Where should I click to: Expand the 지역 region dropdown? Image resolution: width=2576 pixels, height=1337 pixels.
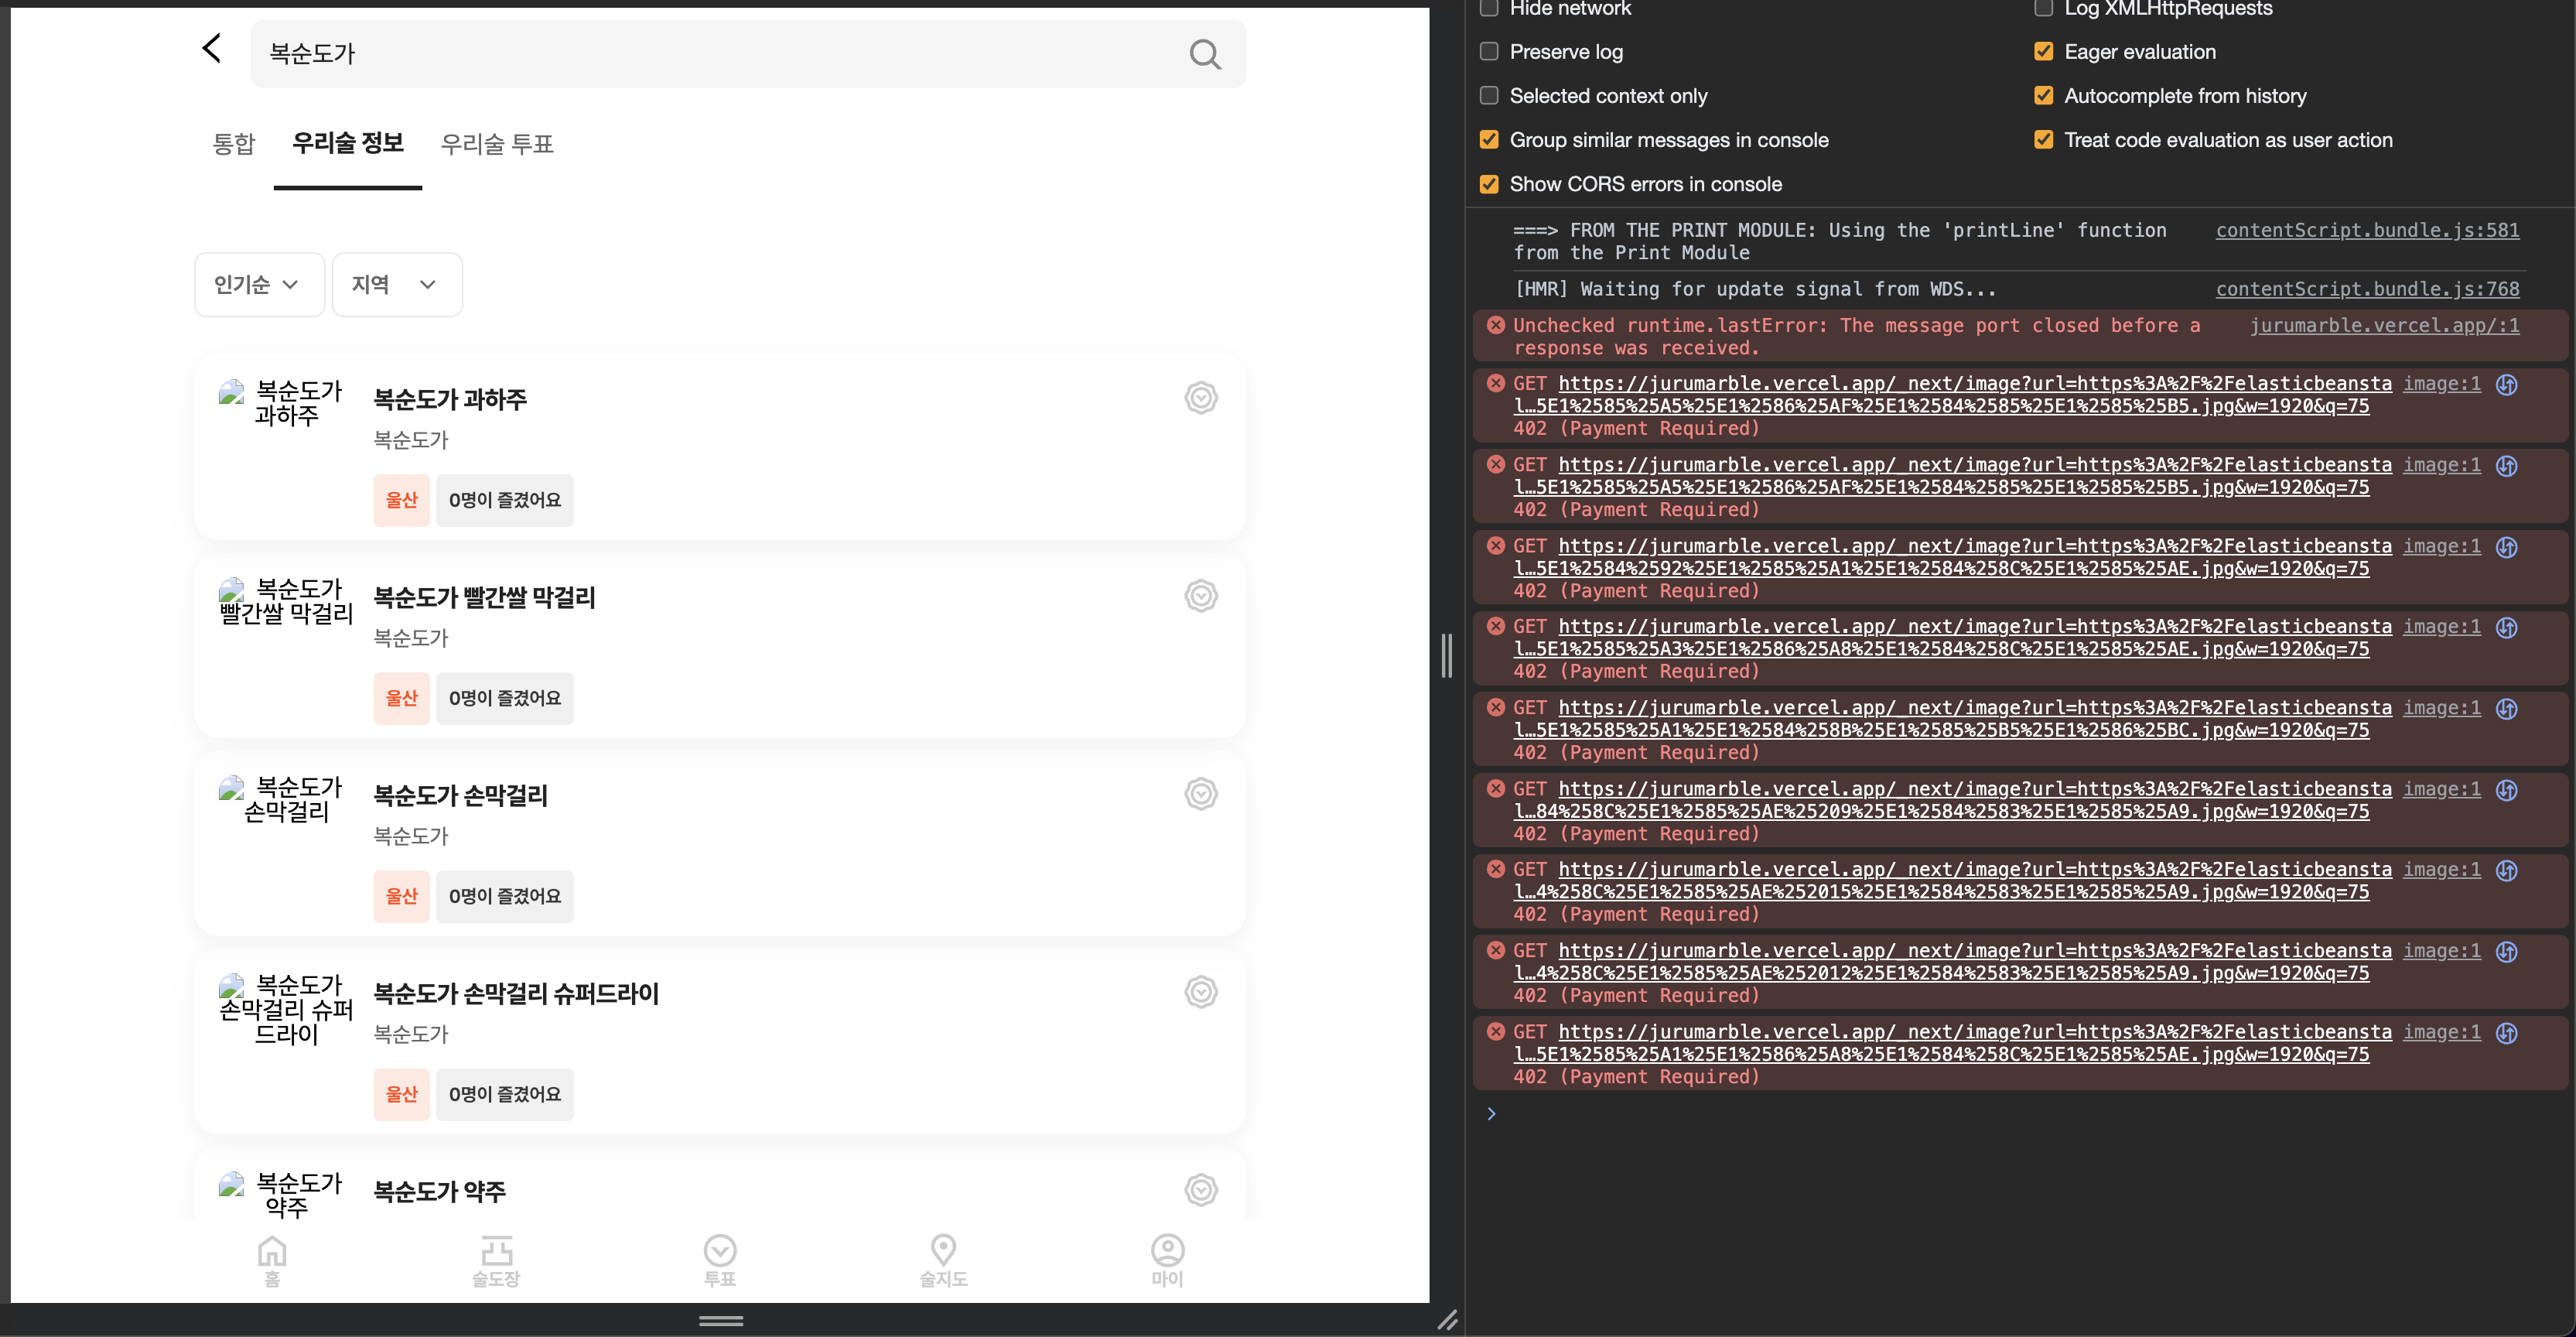(396, 285)
